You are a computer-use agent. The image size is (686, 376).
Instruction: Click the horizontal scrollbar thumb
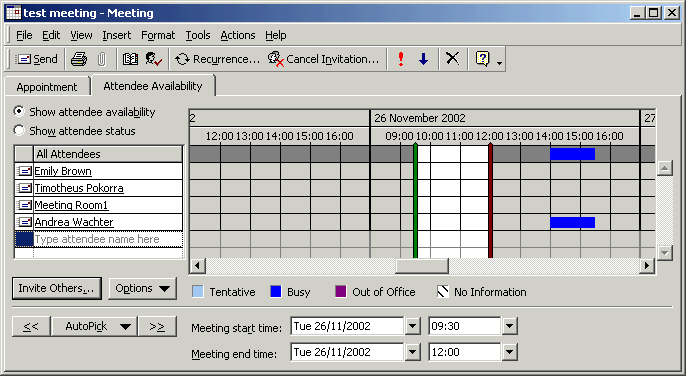(x=422, y=265)
